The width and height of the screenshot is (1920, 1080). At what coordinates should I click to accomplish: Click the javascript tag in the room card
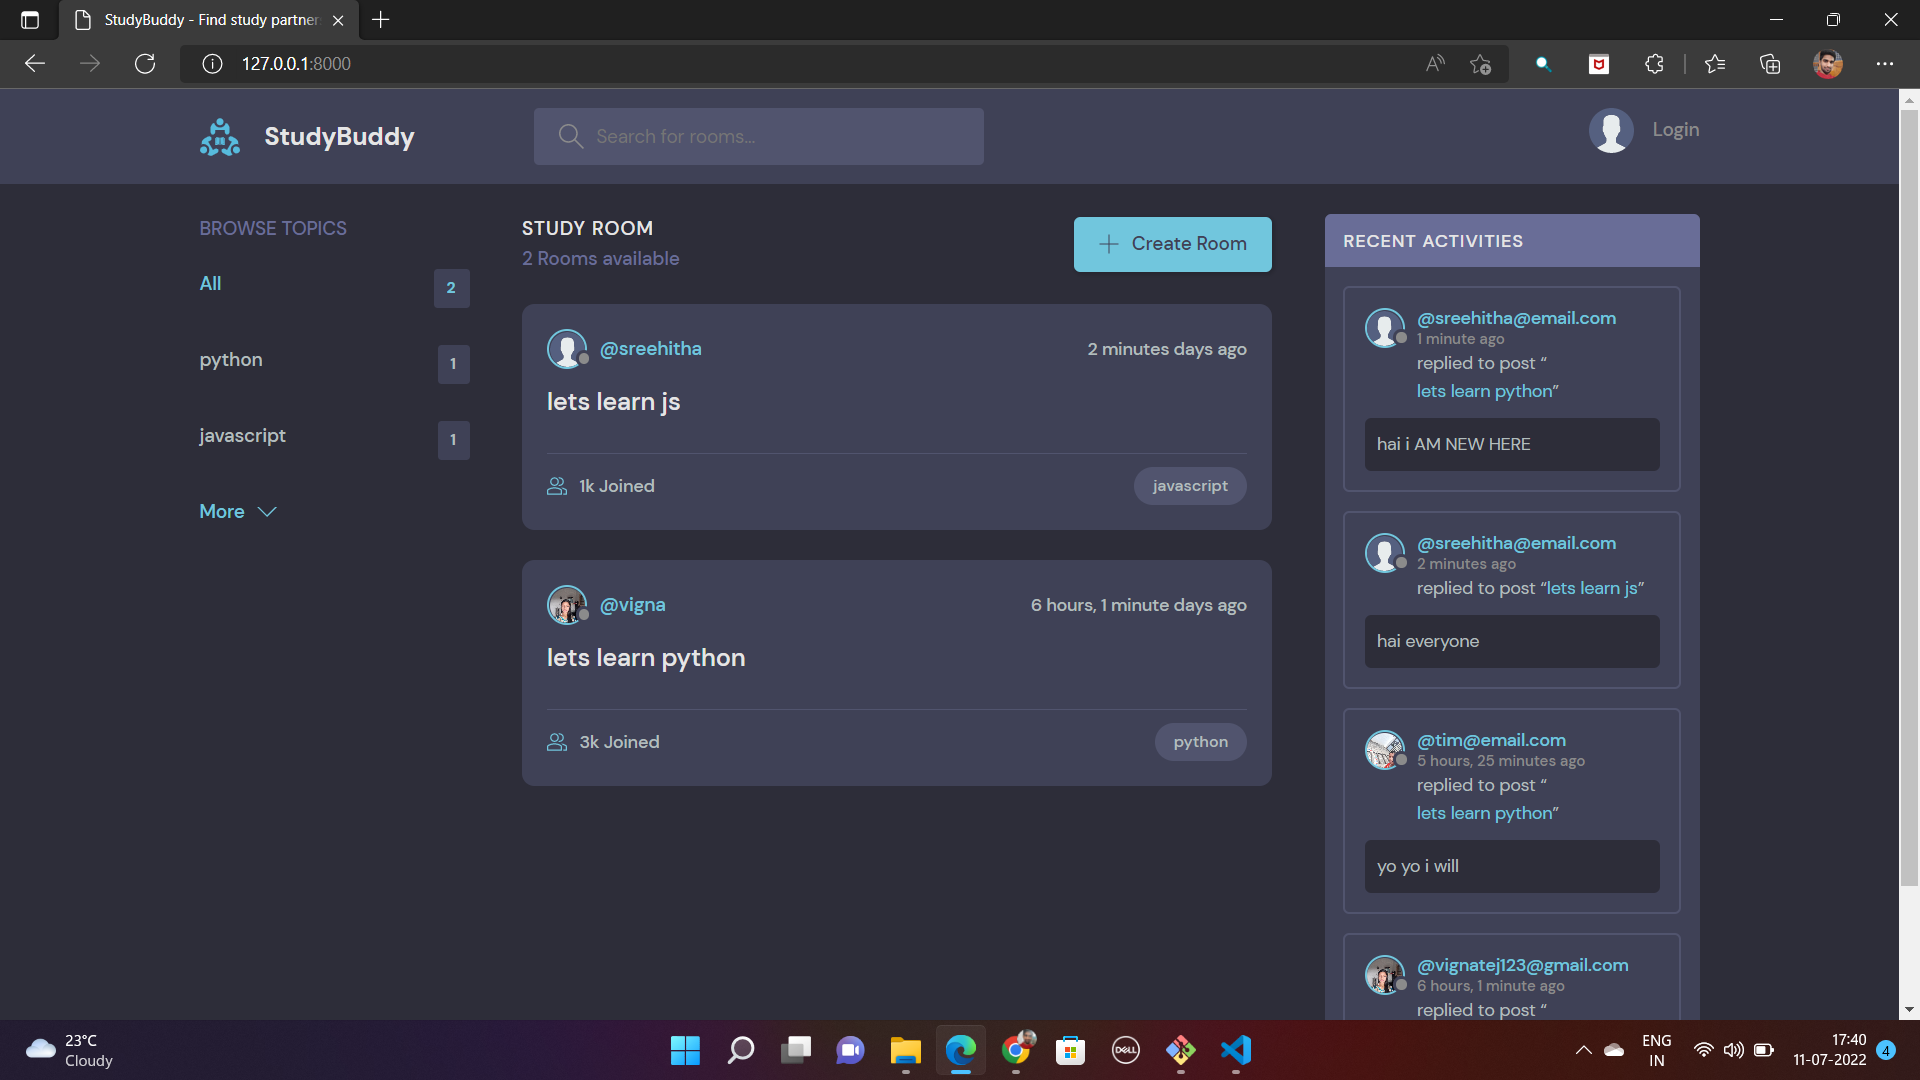point(1189,486)
